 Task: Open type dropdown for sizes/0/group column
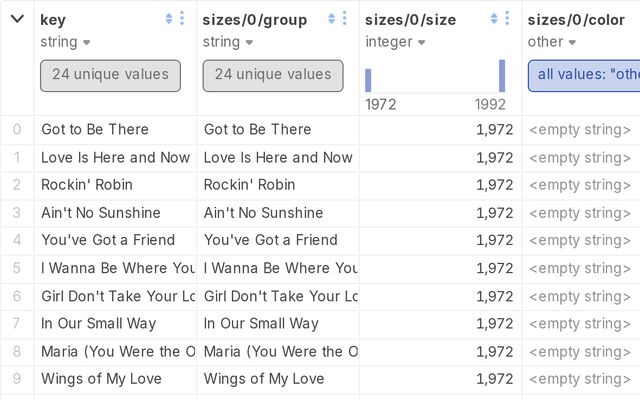click(x=228, y=42)
